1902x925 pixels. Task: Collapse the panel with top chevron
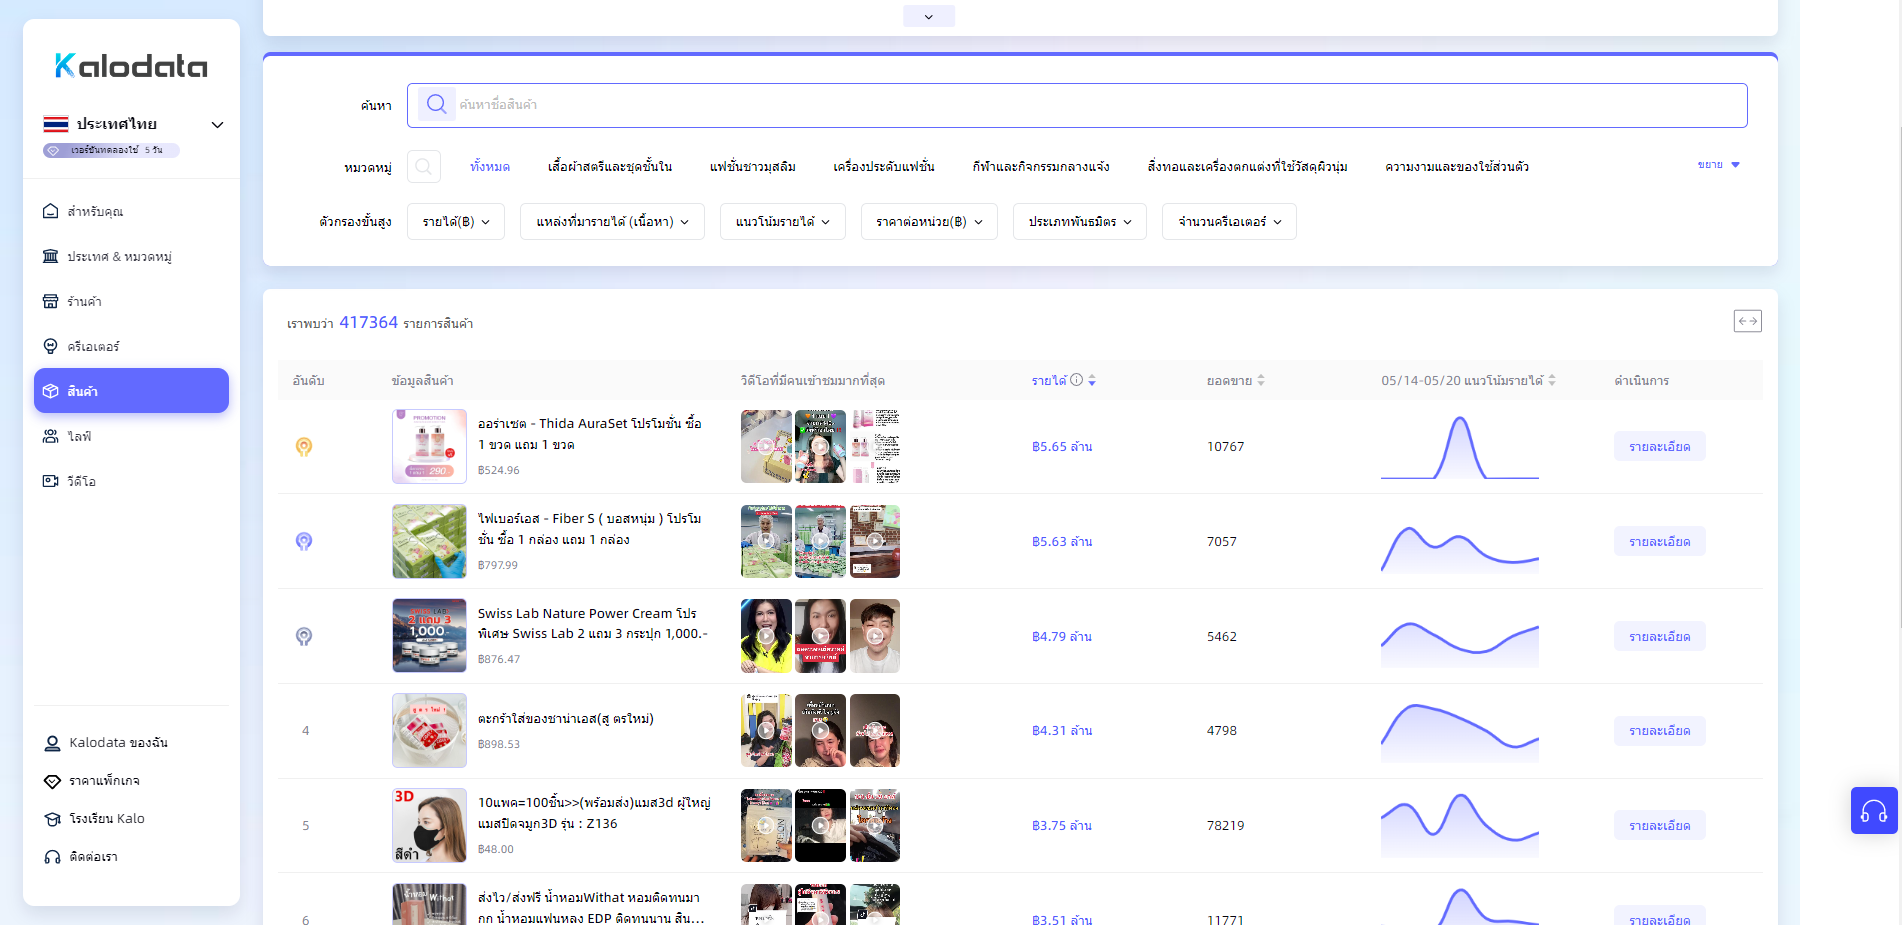[928, 16]
